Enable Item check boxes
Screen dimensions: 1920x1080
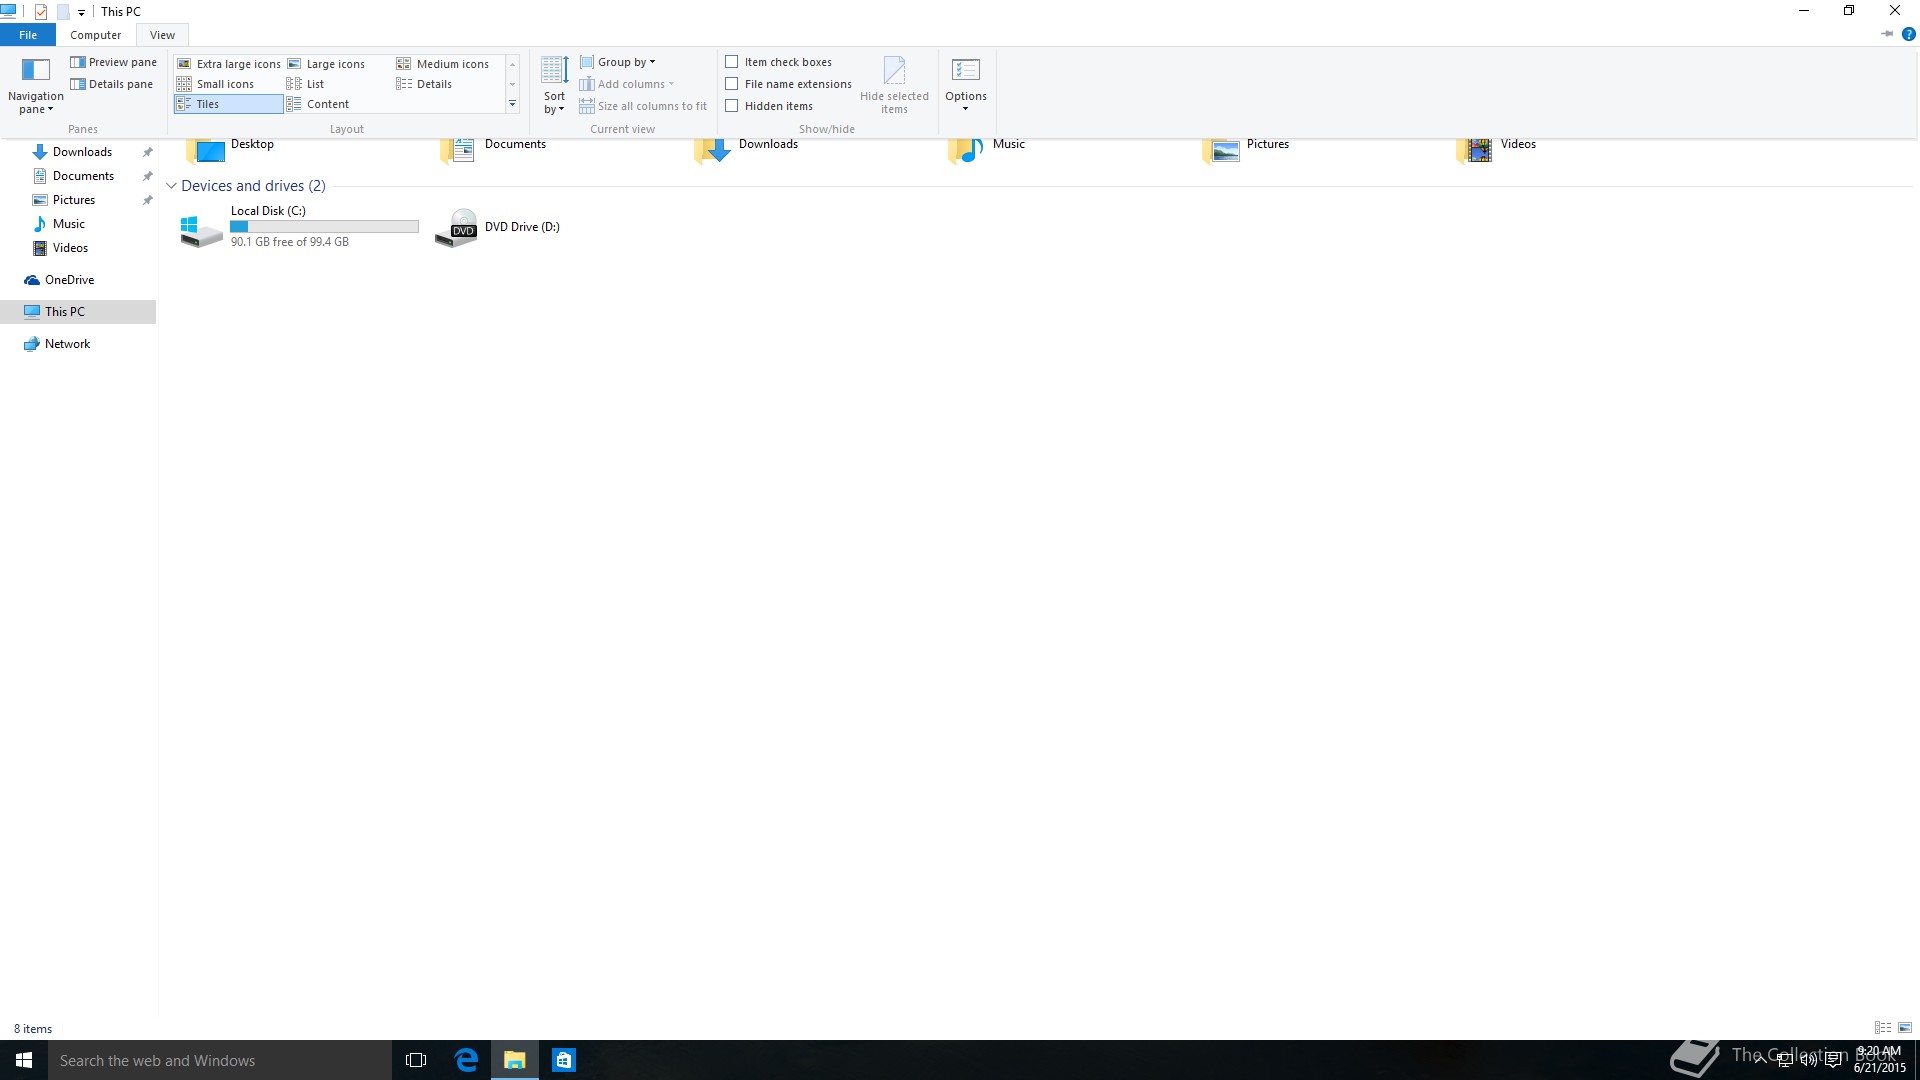[x=779, y=62]
